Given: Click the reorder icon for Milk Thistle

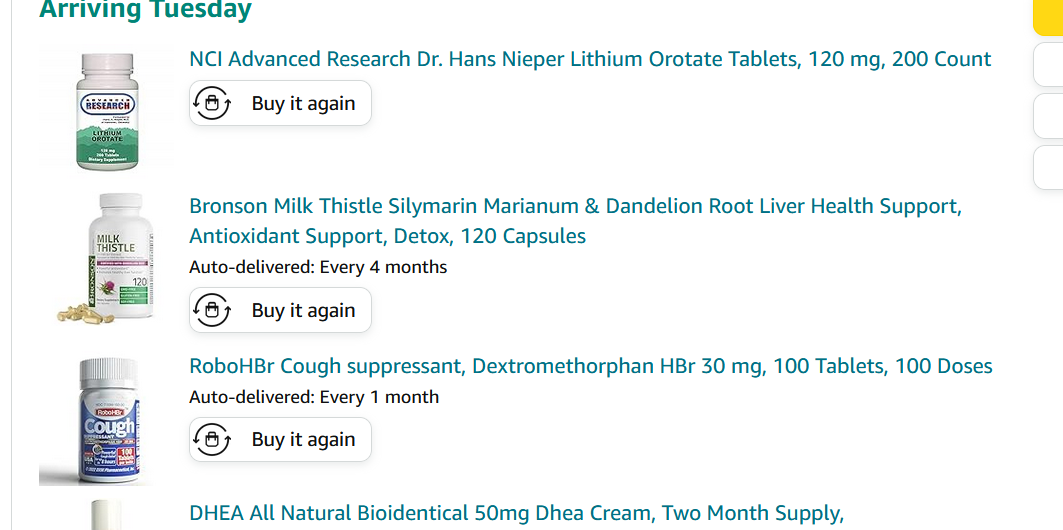Looking at the screenshot, I should [212, 310].
